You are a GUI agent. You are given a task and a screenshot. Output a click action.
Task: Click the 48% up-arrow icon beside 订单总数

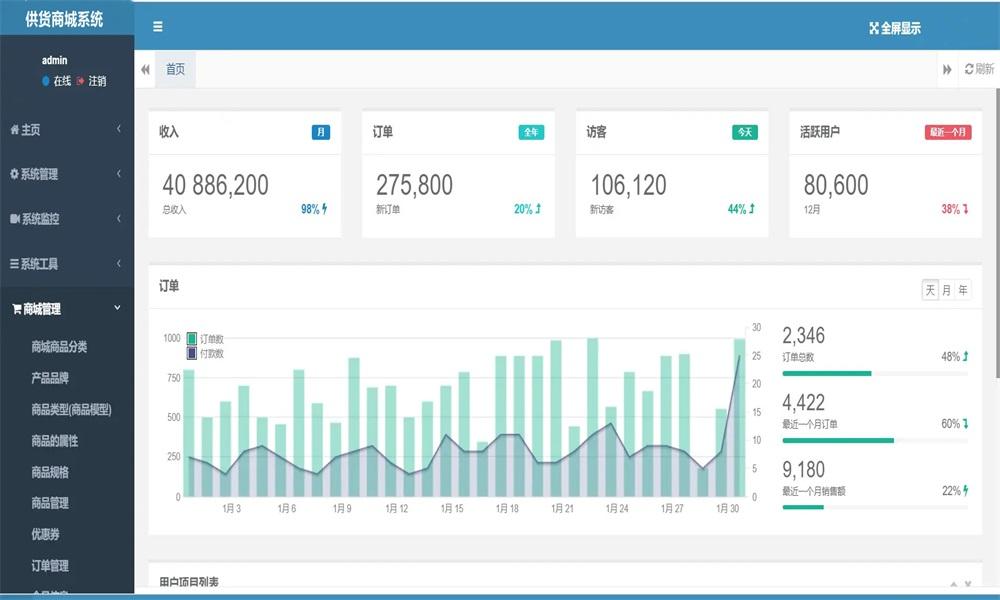966,356
